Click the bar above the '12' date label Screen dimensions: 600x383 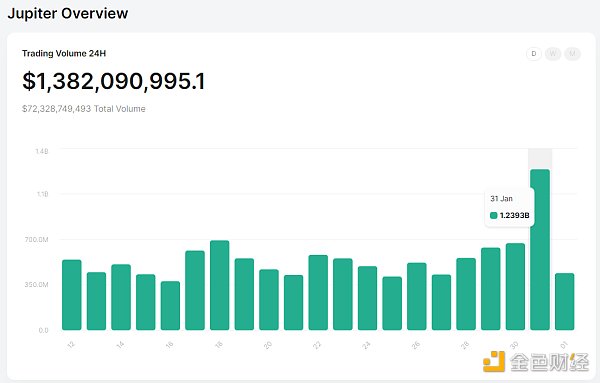[72, 295]
